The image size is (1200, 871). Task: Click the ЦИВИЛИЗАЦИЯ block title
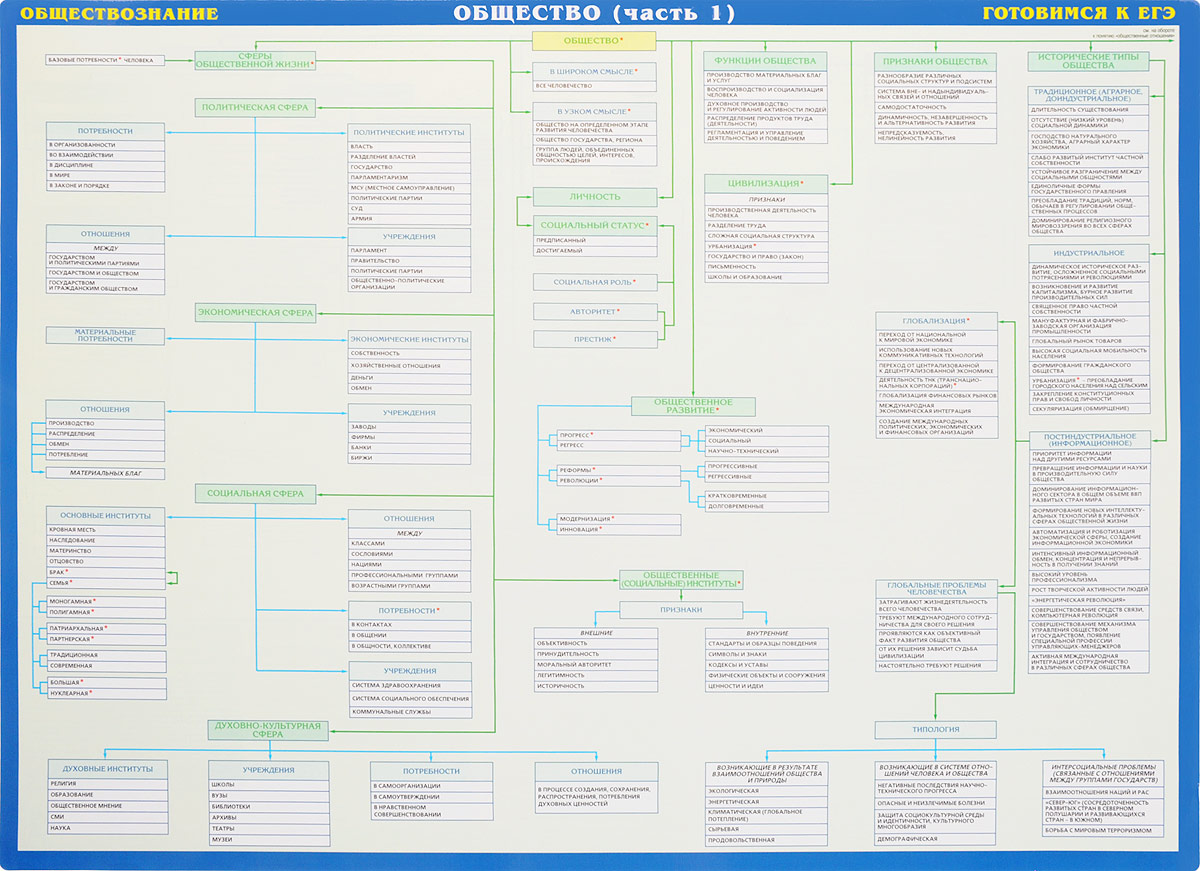click(x=766, y=184)
